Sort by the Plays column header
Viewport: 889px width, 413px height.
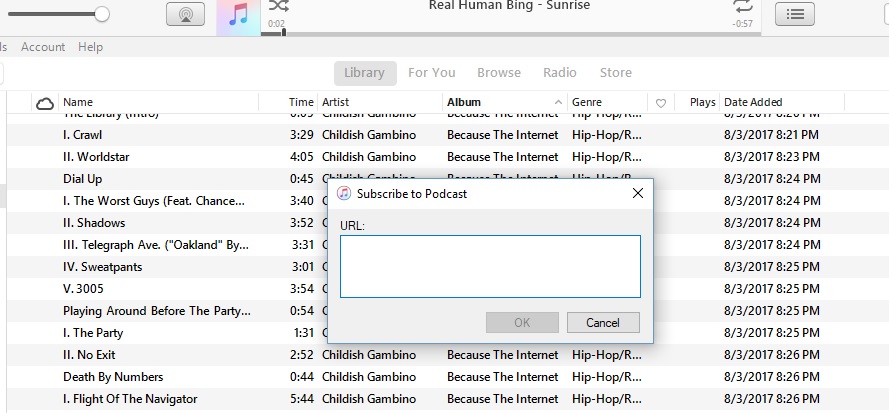click(x=702, y=102)
